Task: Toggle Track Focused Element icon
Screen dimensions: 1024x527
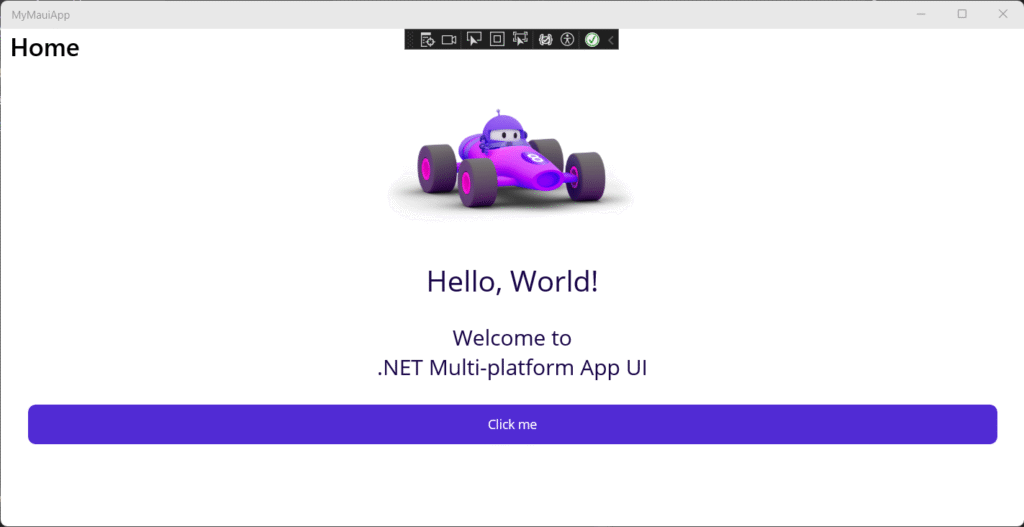Action: pyautogui.click(x=520, y=40)
